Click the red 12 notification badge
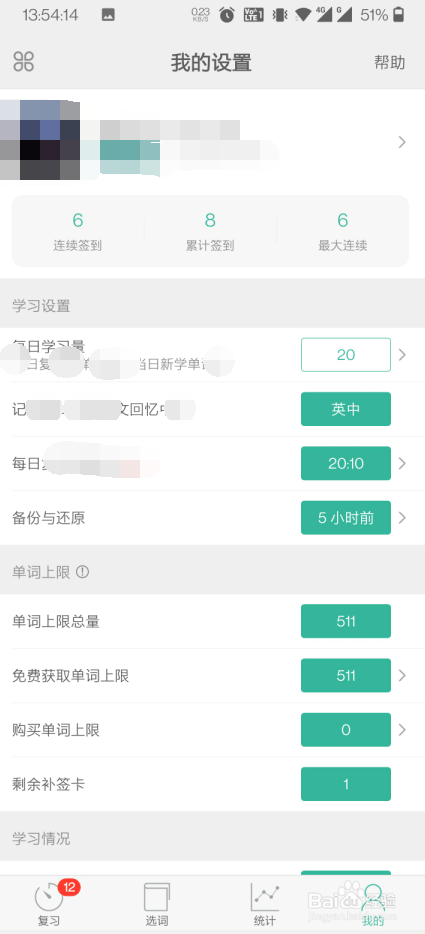425x934 pixels. coord(69,888)
